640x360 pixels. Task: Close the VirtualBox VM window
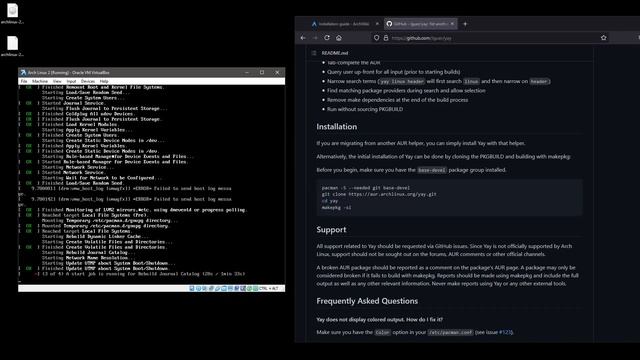click(x=278, y=73)
